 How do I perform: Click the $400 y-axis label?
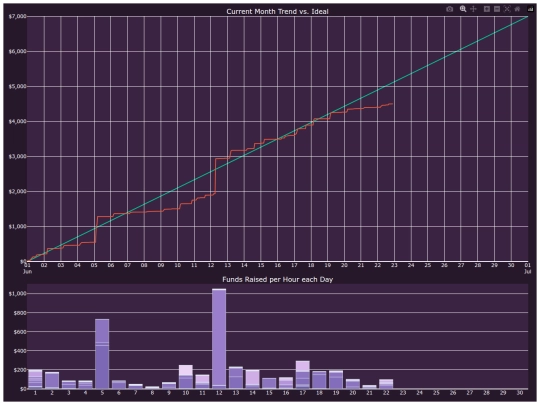click(x=20, y=351)
